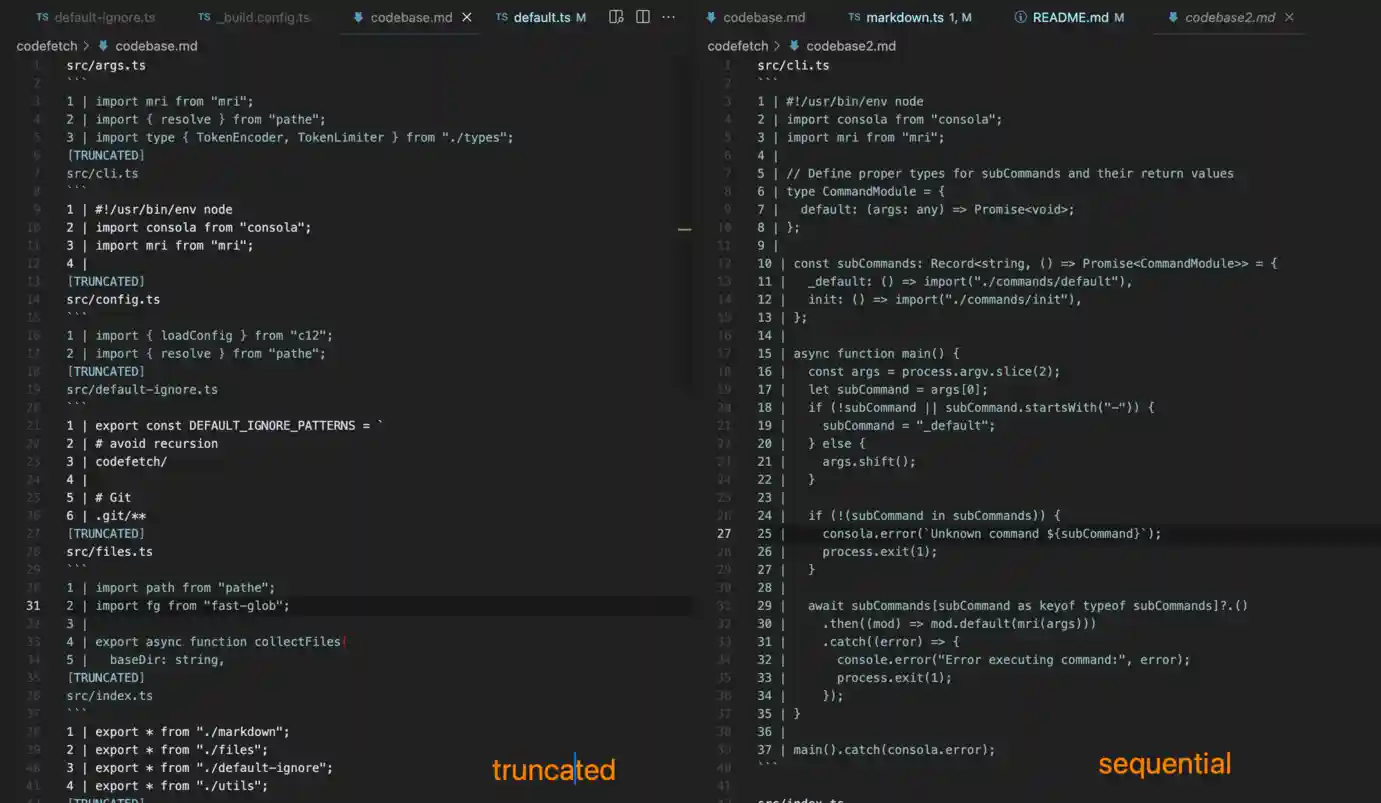Click the ".then((mod) => mod.default" line
1381x803 pixels.
(x=927, y=624)
